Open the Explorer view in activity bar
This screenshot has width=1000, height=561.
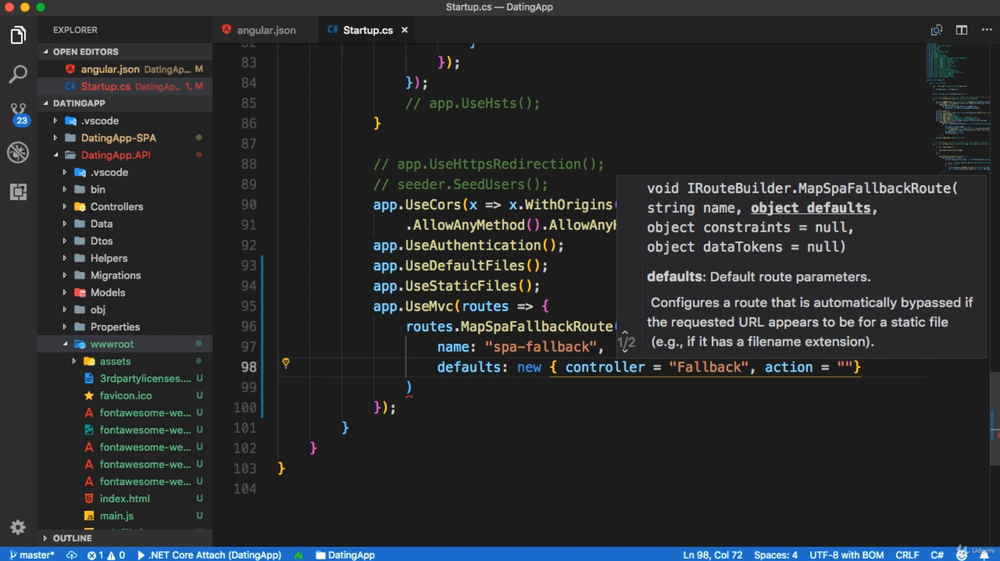[x=18, y=36]
